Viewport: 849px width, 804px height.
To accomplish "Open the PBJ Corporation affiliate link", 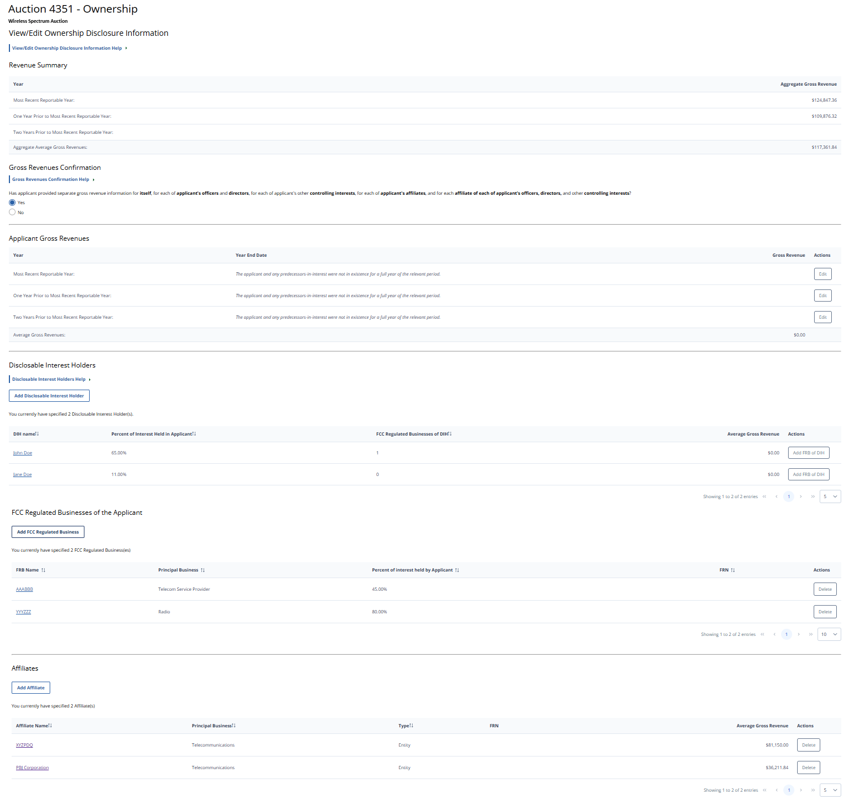I will [x=32, y=768].
